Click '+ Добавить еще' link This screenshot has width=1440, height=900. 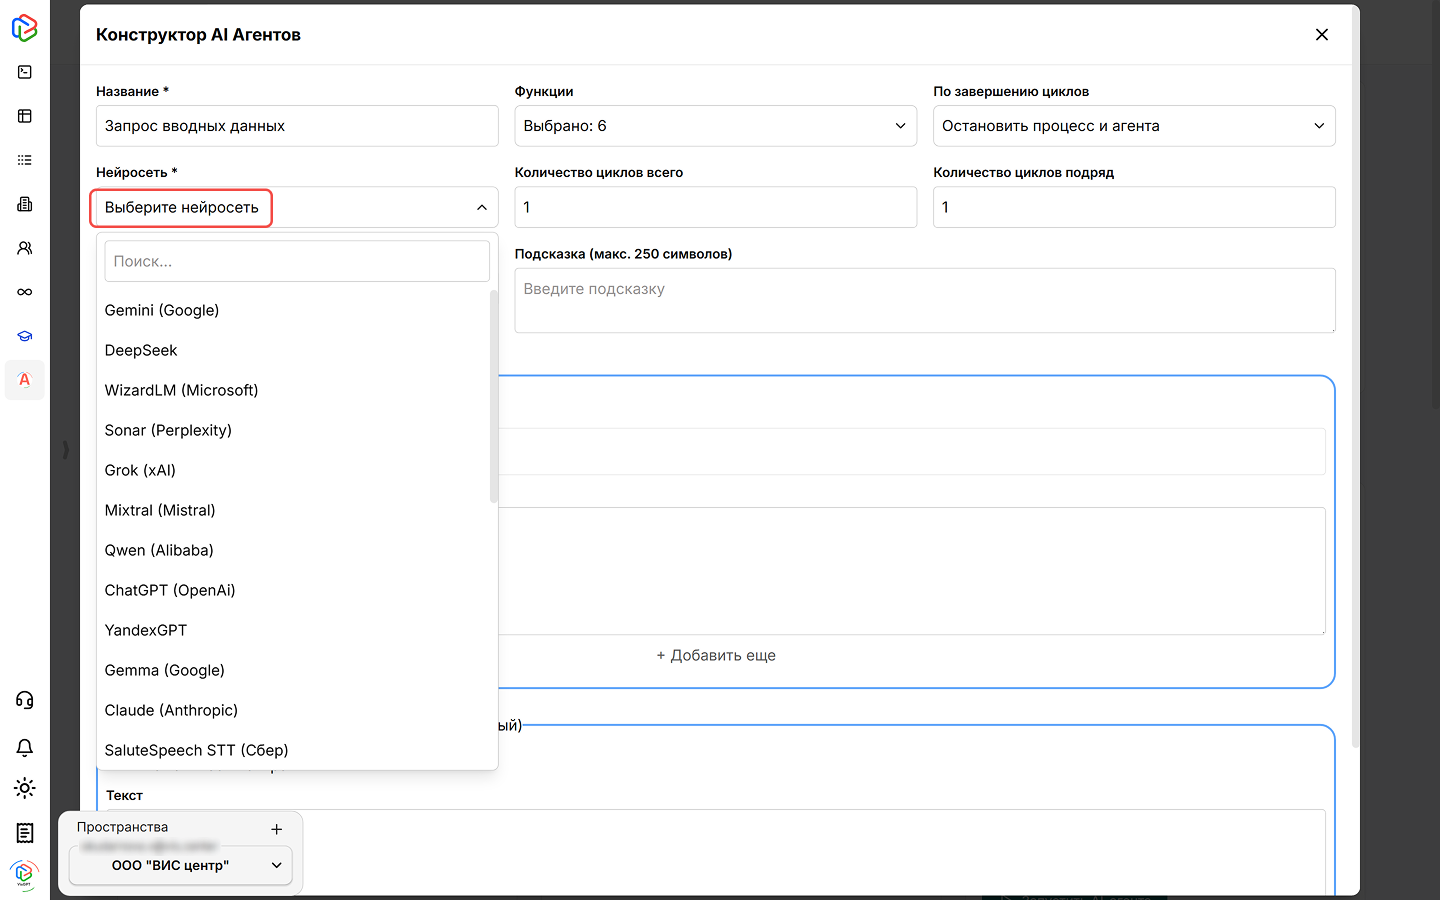pos(716,656)
